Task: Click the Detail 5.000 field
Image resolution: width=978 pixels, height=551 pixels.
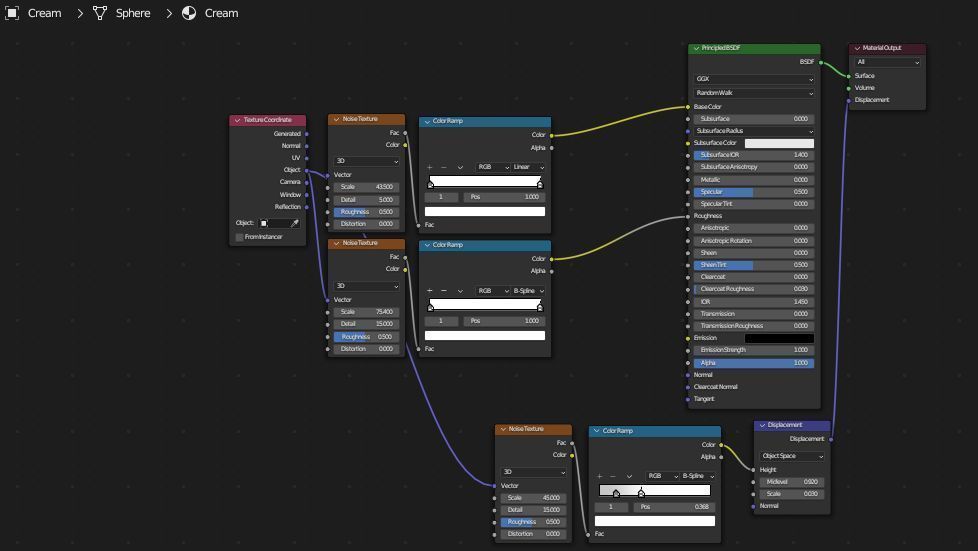Action: click(x=366, y=200)
